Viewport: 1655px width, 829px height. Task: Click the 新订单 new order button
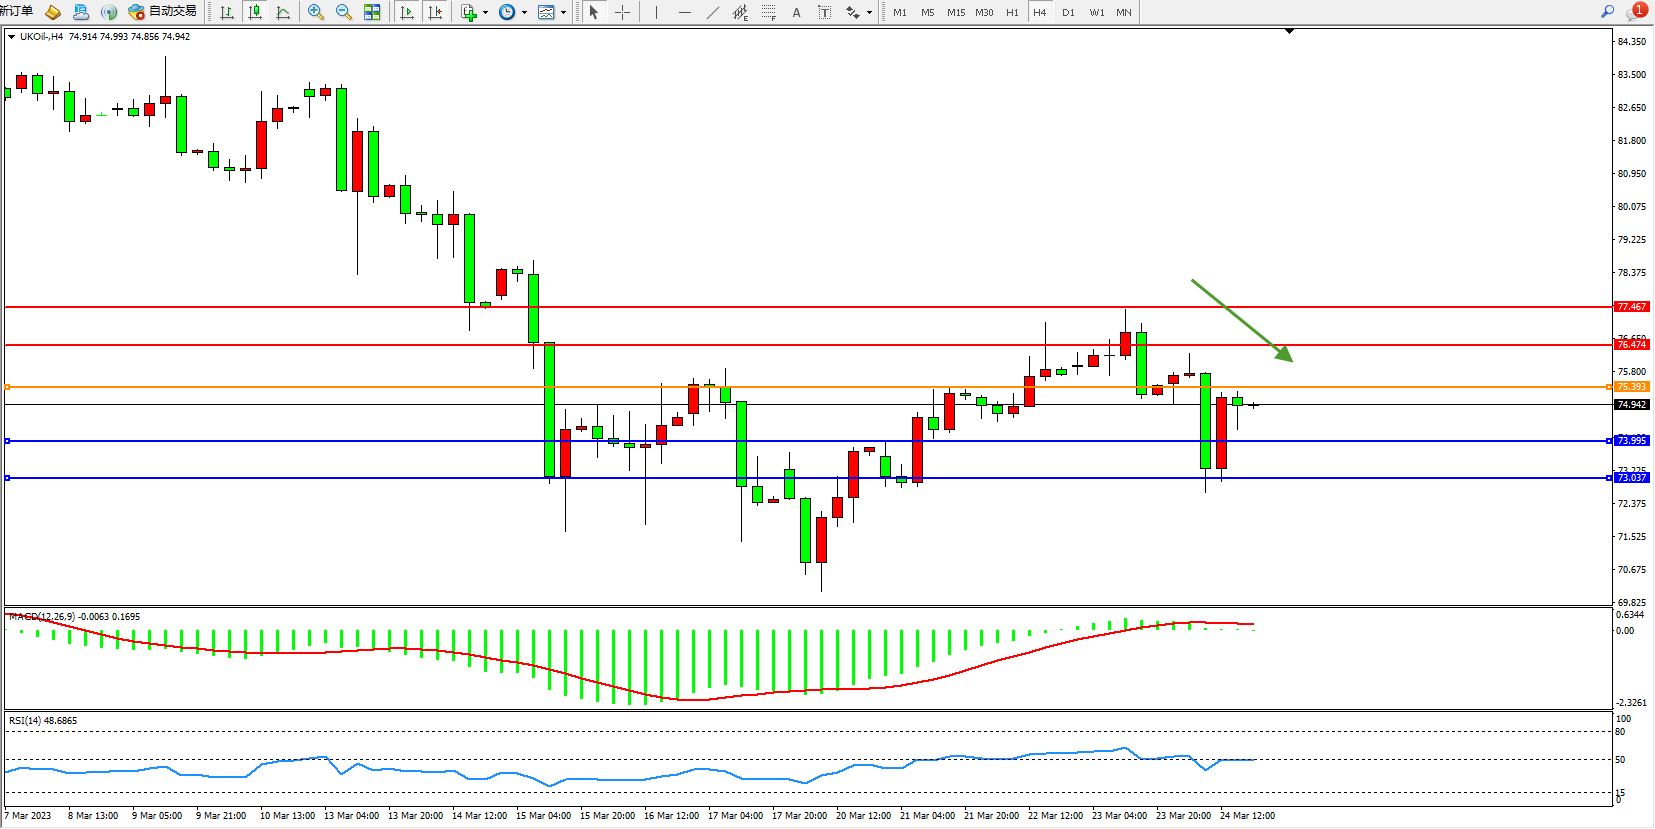pos(16,11)
